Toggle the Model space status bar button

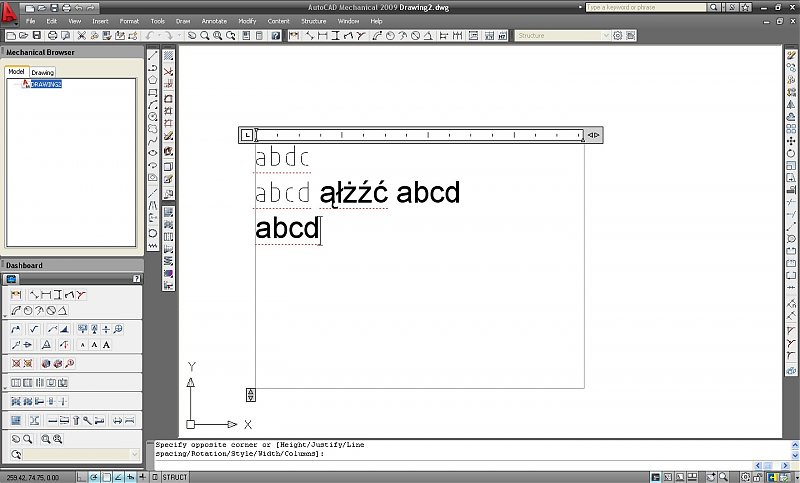(x=656, y=477)
